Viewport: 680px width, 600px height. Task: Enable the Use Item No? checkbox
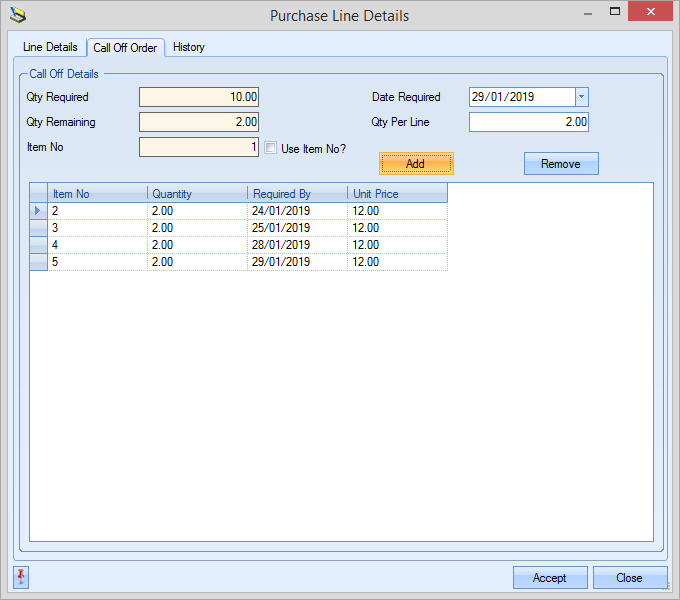pos(271,148)
